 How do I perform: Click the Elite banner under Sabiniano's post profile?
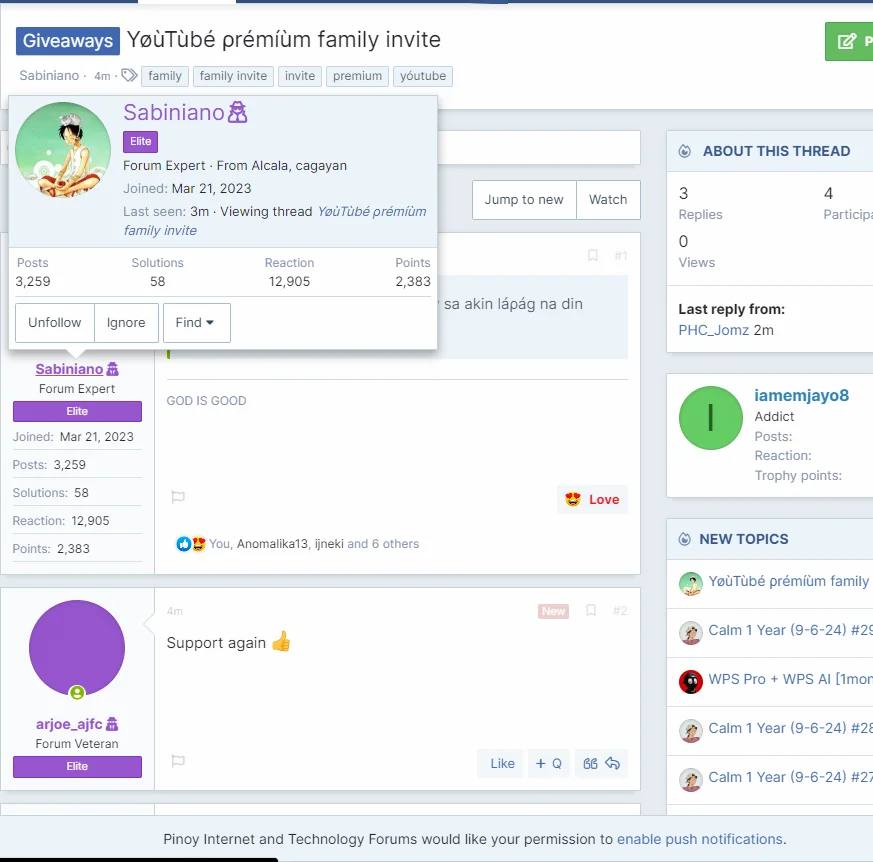click(77, 412)
